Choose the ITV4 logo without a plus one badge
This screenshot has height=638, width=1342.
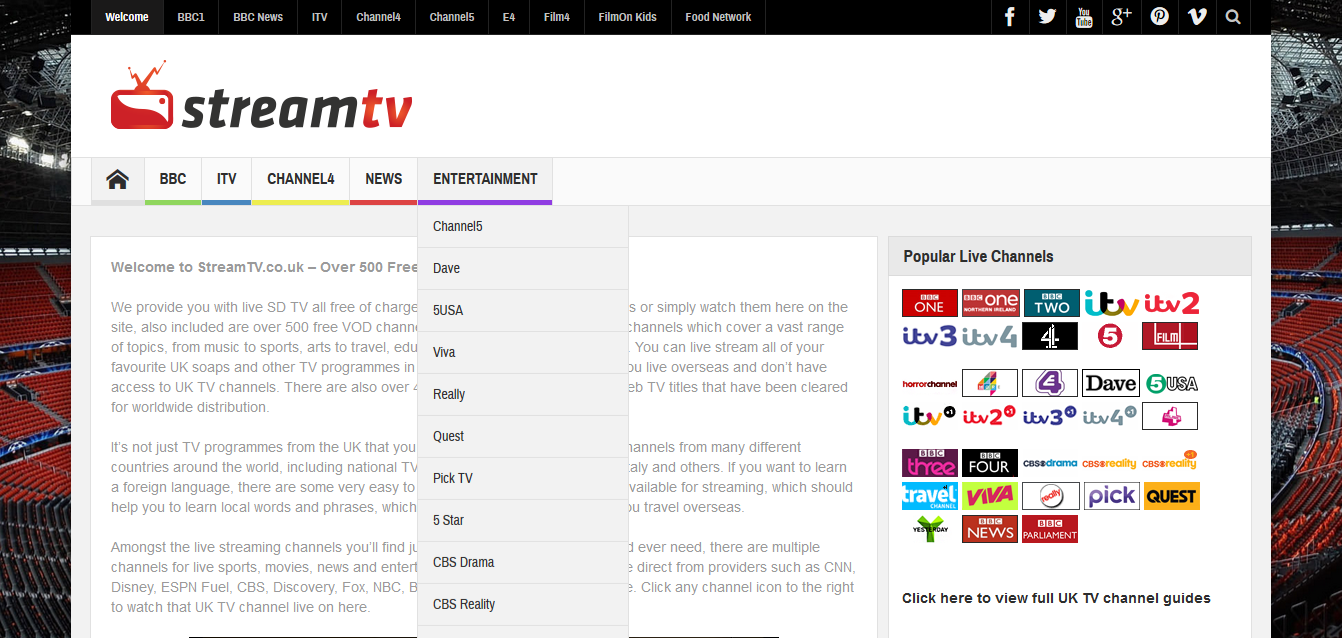point(990,336)
